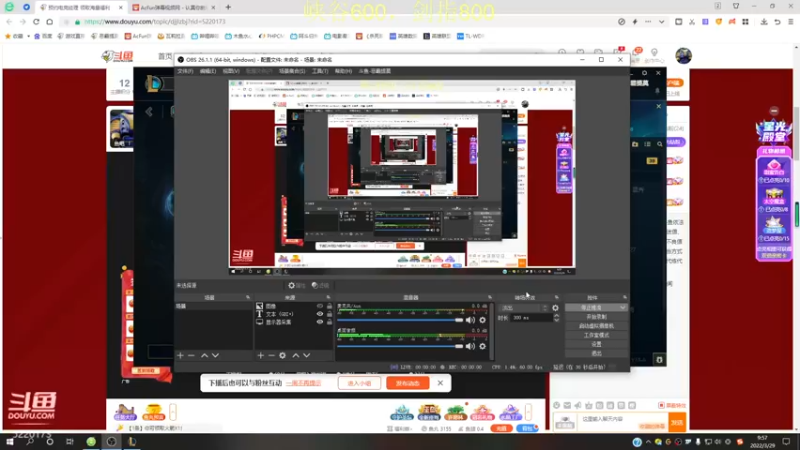The width and height of the screenshot is (800, 450).
Task: Expand the right gift list arrow on Douyu page
Action: (529, 411)
